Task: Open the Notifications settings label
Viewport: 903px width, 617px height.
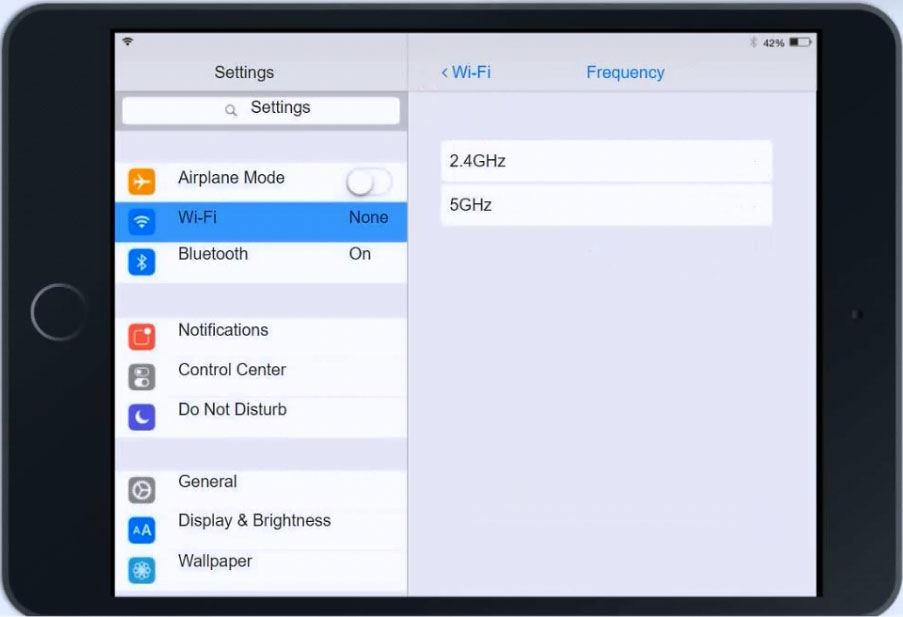Action: (223, 330)
